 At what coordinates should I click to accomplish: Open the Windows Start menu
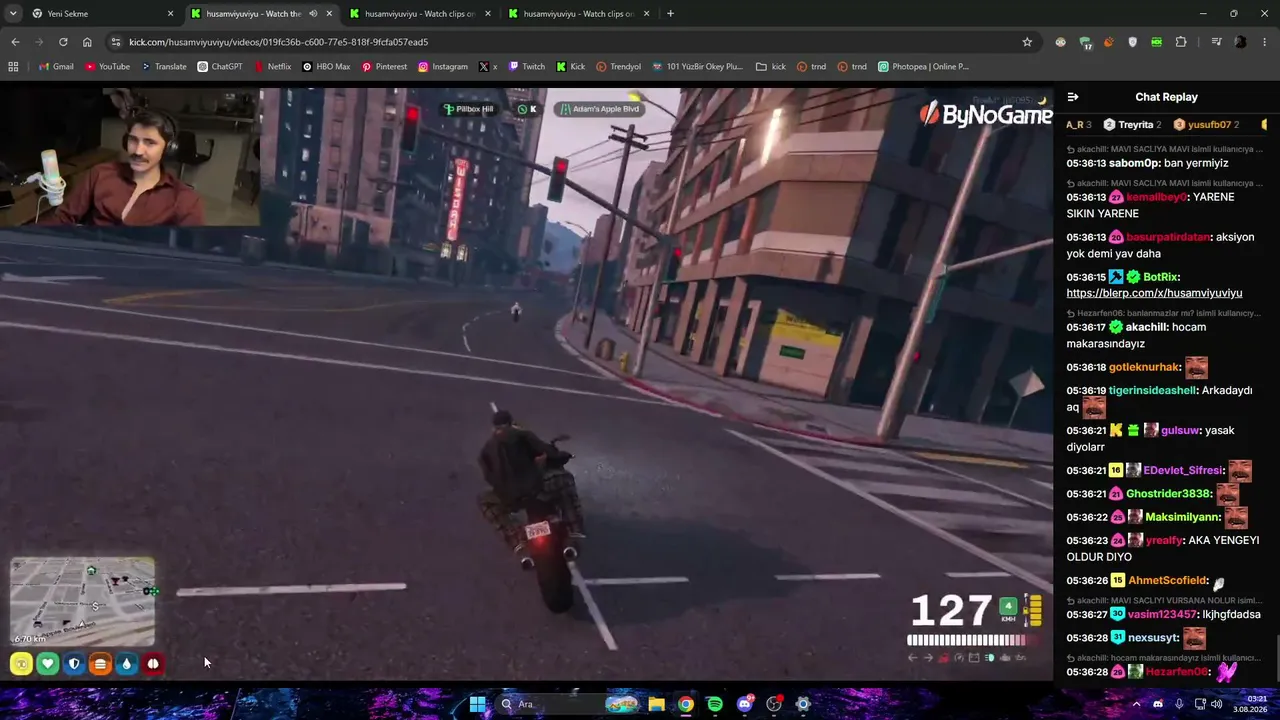coord(478,704)
